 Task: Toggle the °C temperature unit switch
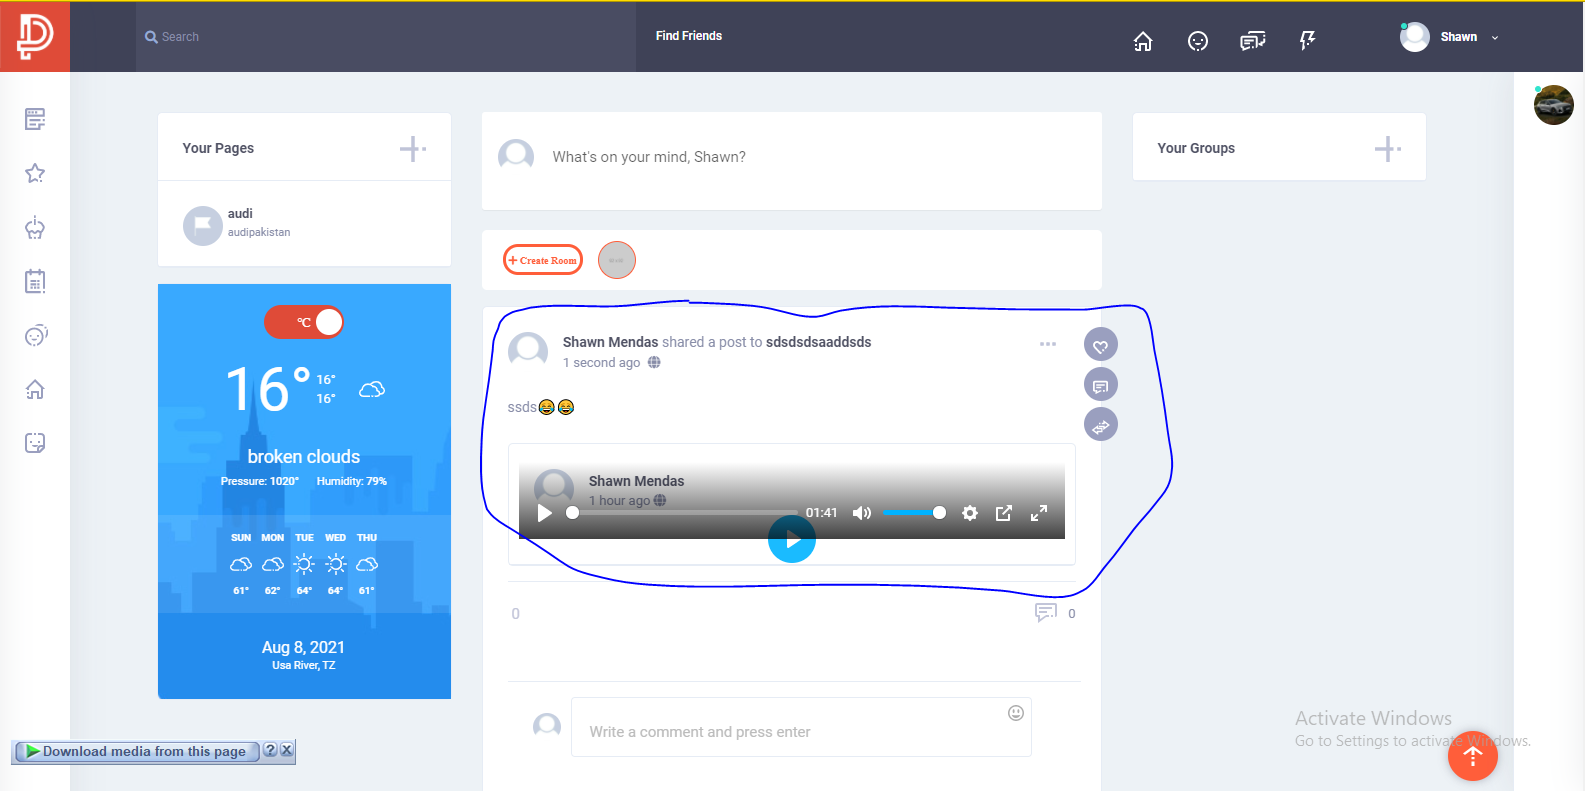[x=304, y=322]
